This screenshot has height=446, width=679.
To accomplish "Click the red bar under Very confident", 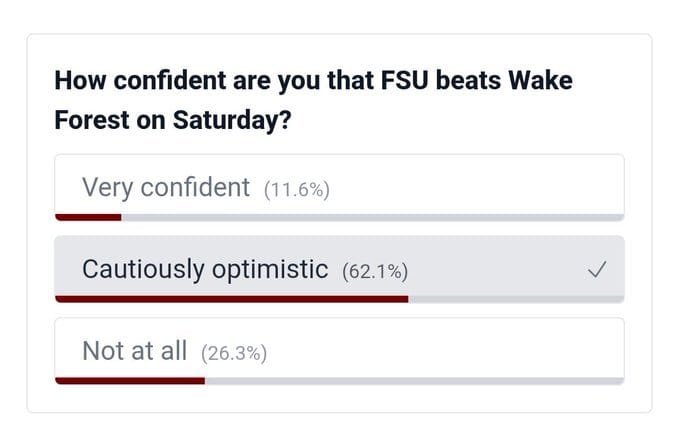I will 88,216.
